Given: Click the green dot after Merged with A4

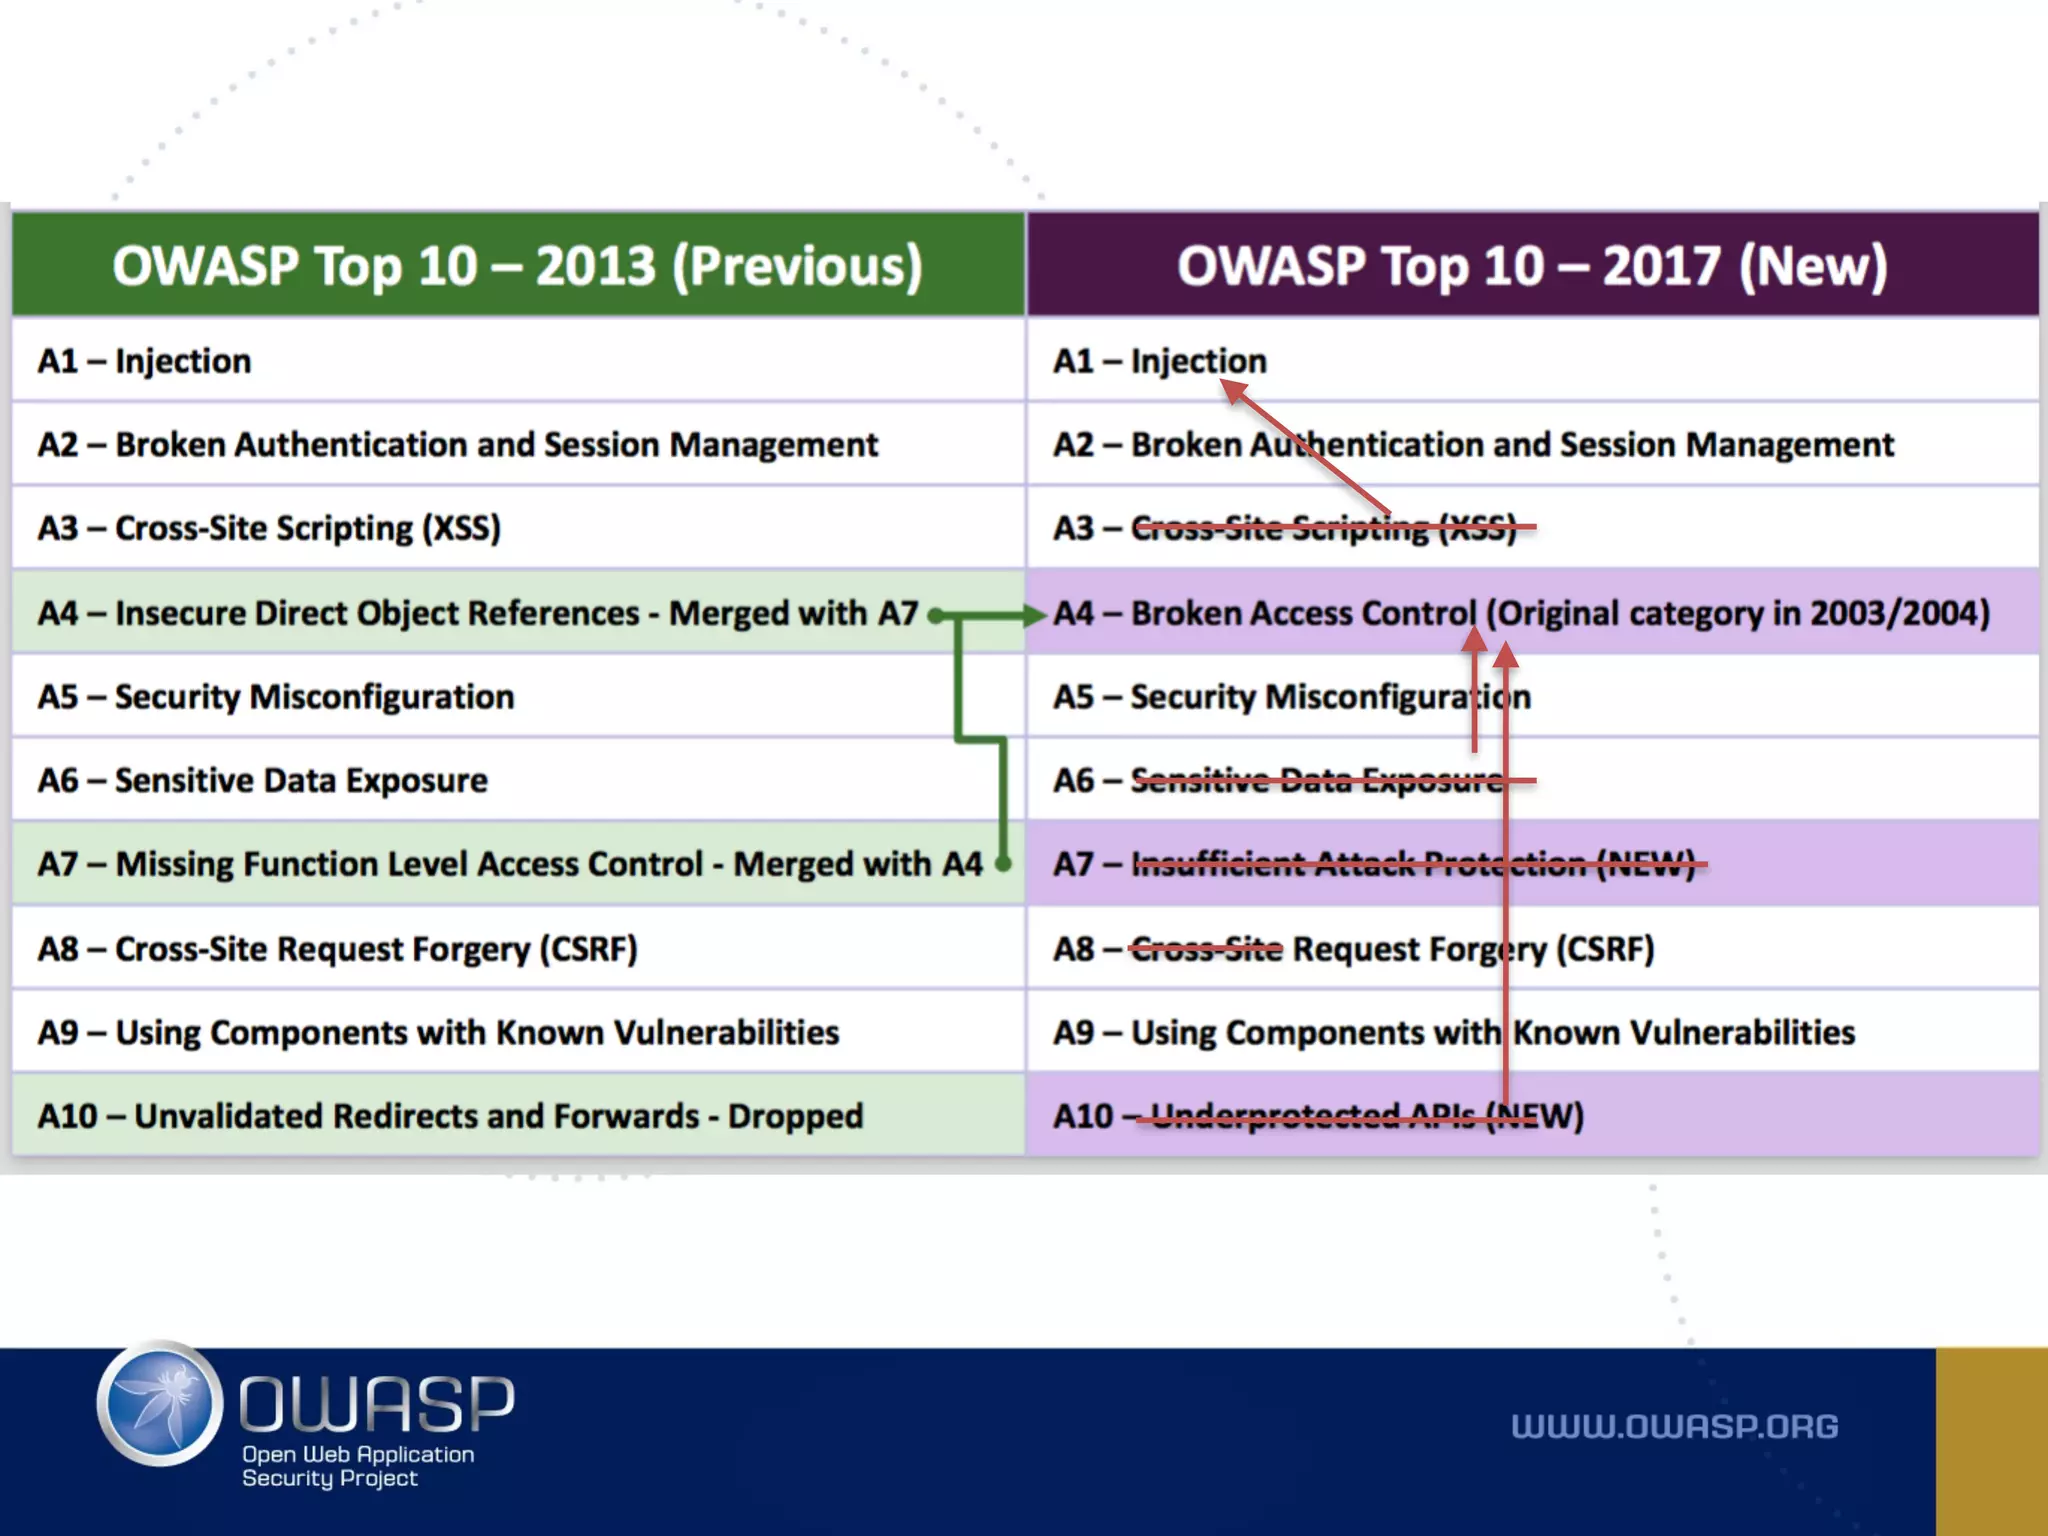Looking at the screenshot, I should pos(1003,863).
